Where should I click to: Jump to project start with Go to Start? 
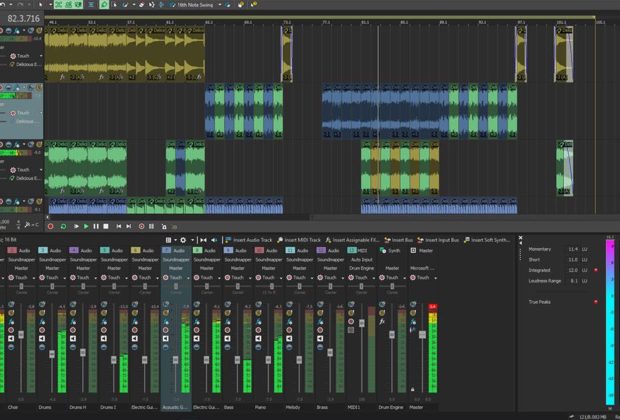[119, 226]
